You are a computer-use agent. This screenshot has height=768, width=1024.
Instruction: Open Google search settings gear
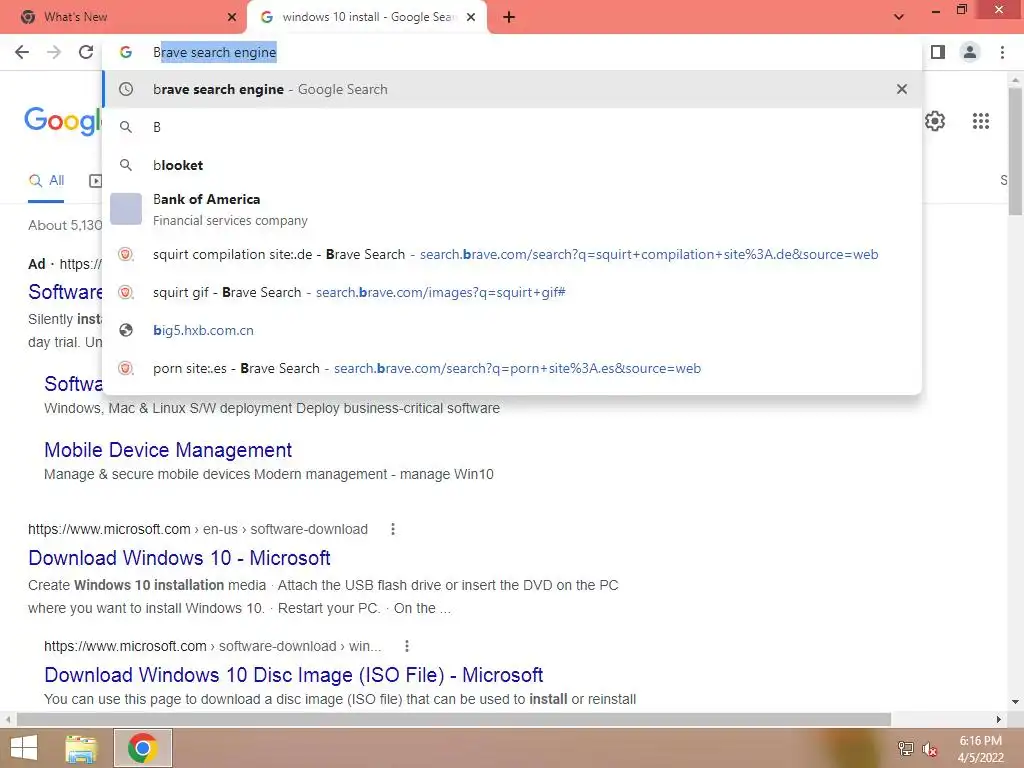click(x=935, y=121)
